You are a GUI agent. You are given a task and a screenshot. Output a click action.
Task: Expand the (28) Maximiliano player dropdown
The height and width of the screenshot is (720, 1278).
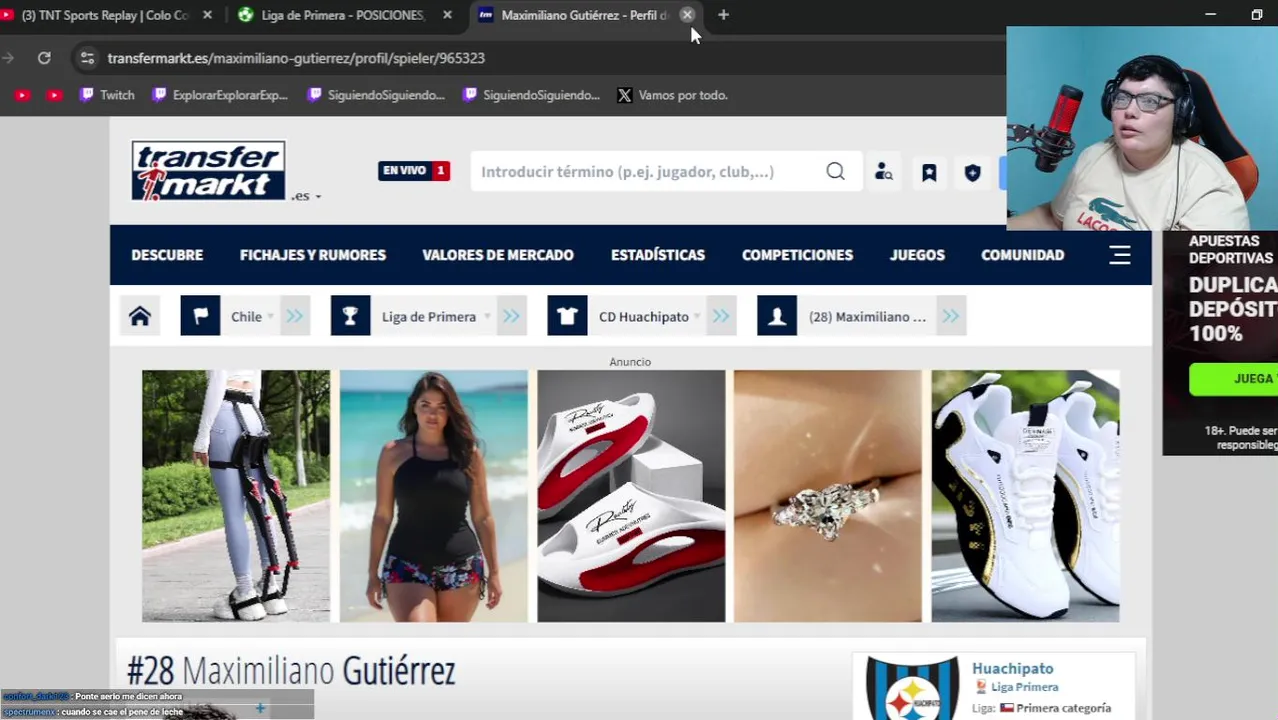867,316
